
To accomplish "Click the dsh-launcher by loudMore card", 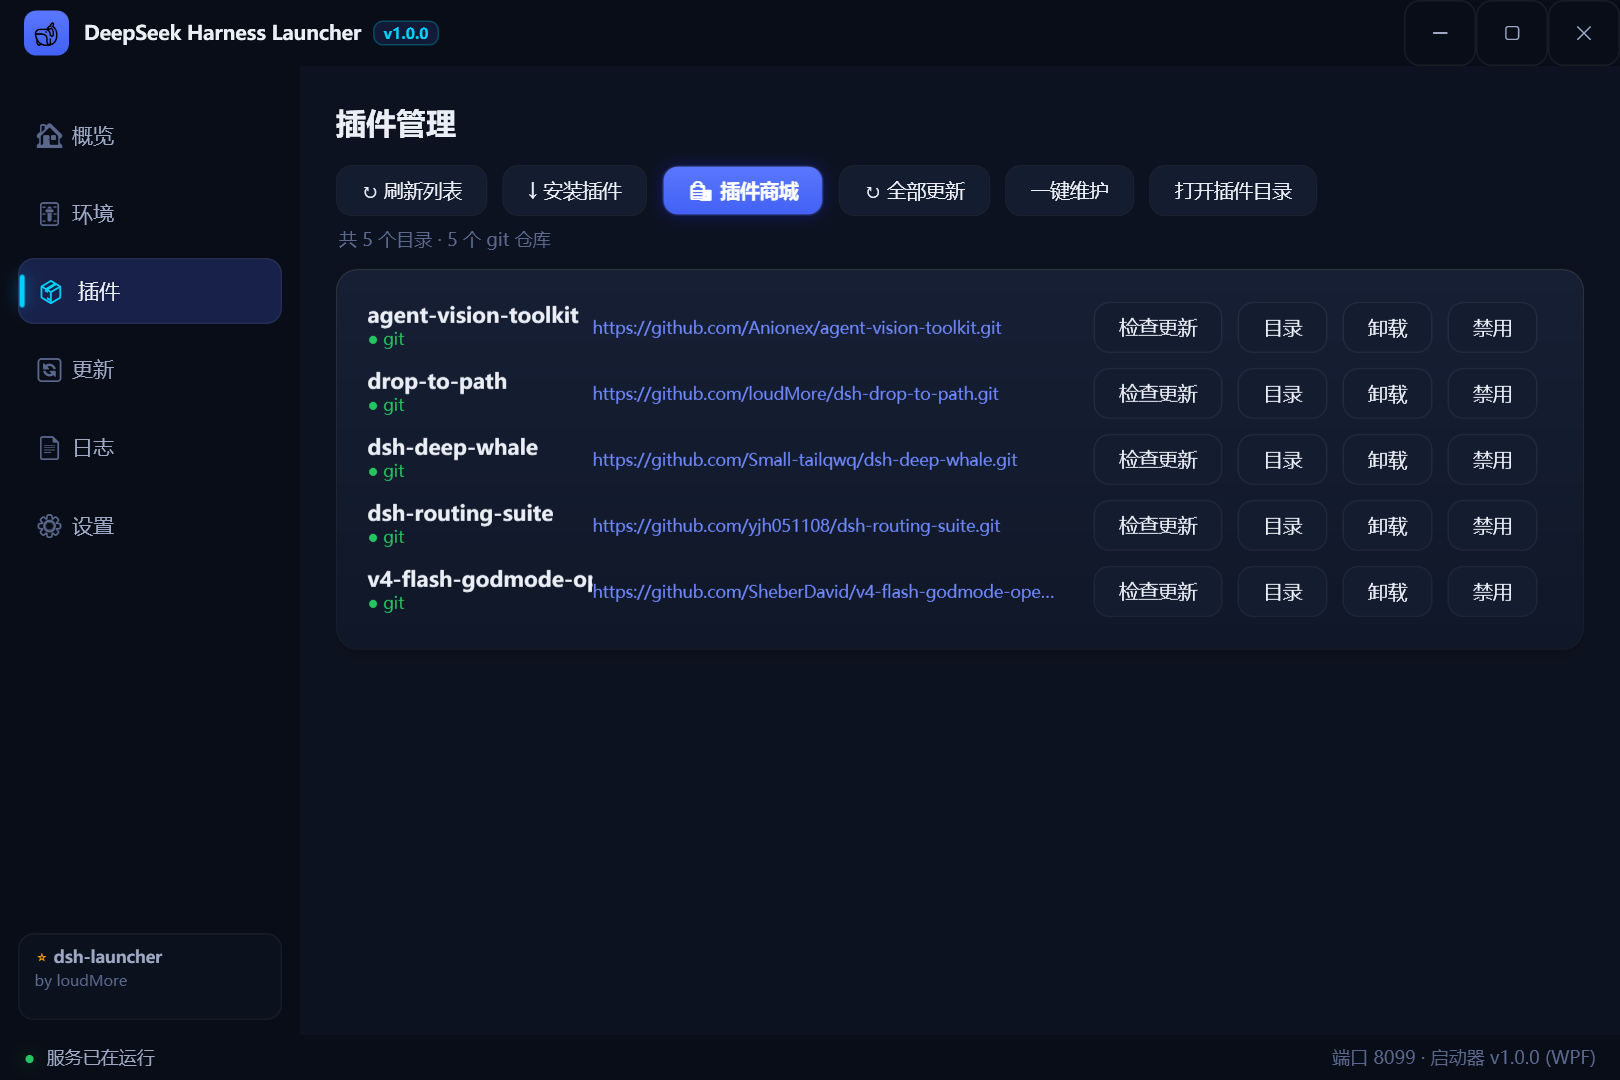I will point(150,976).
